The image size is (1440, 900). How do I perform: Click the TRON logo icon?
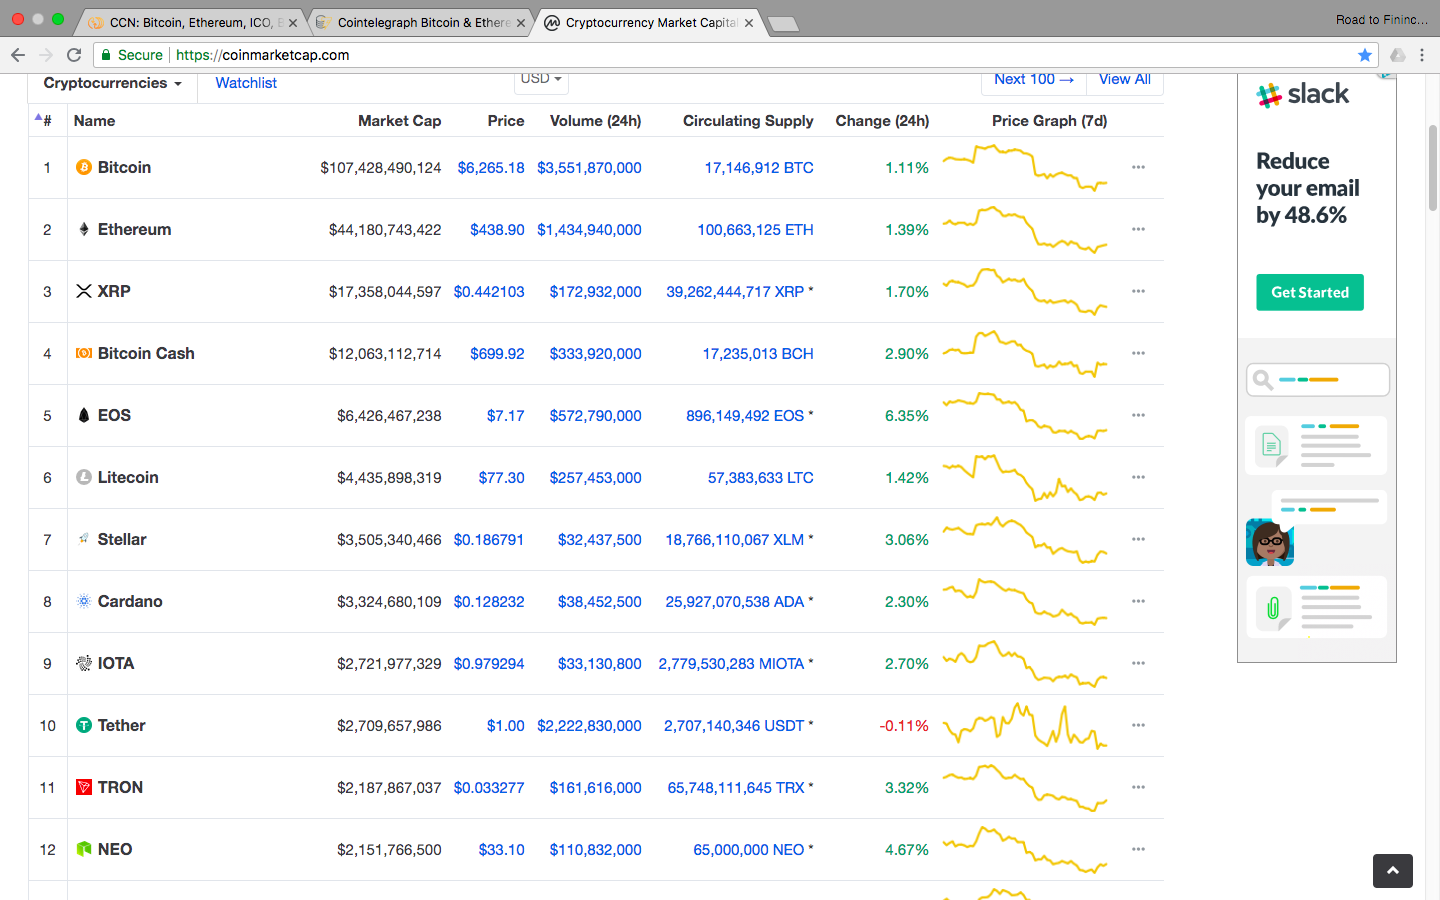(x=84, y=787)
